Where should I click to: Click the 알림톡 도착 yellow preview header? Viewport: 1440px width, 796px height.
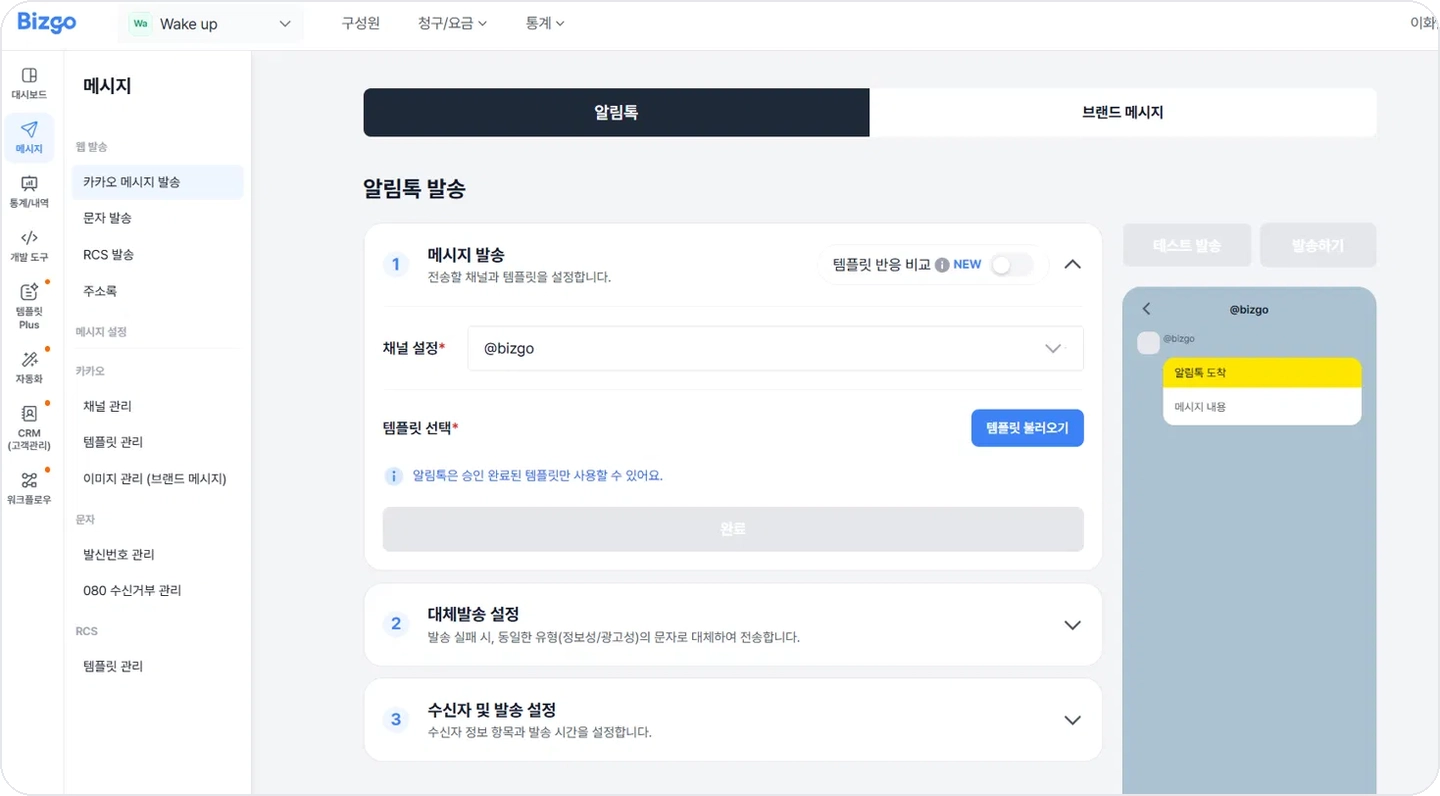(1262, 373)
